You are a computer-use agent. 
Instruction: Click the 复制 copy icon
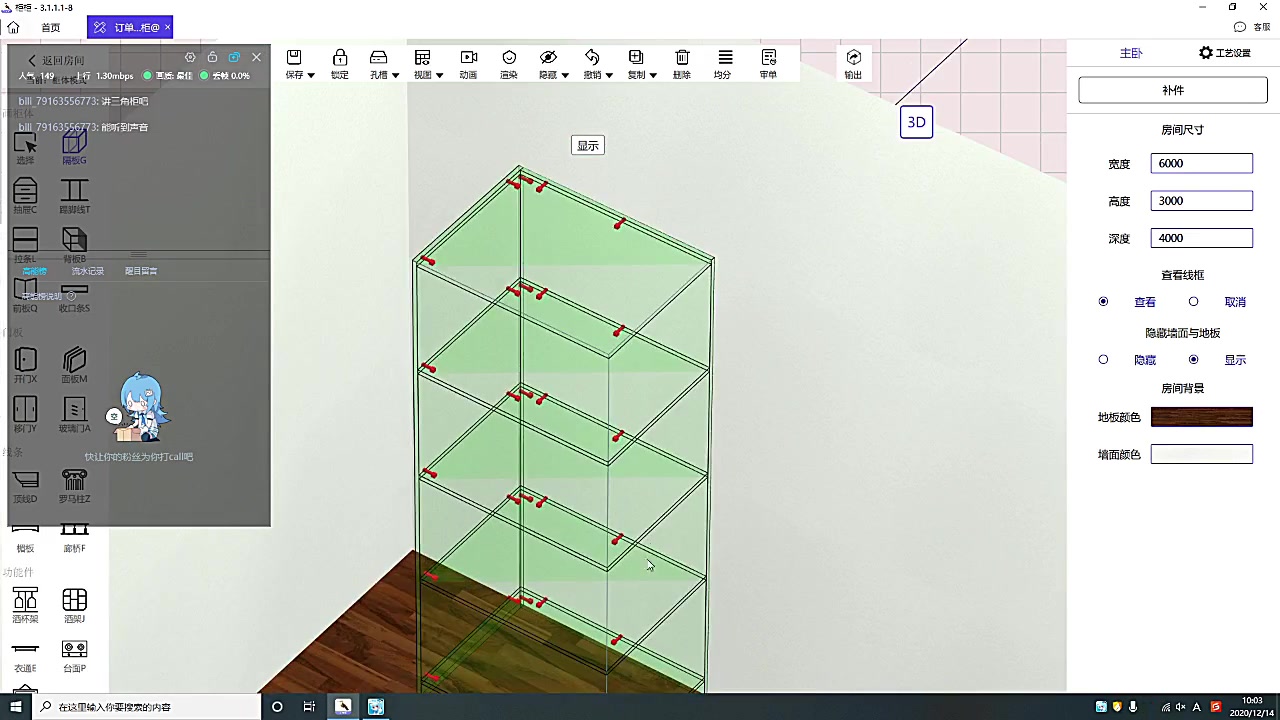click(636, 58)
